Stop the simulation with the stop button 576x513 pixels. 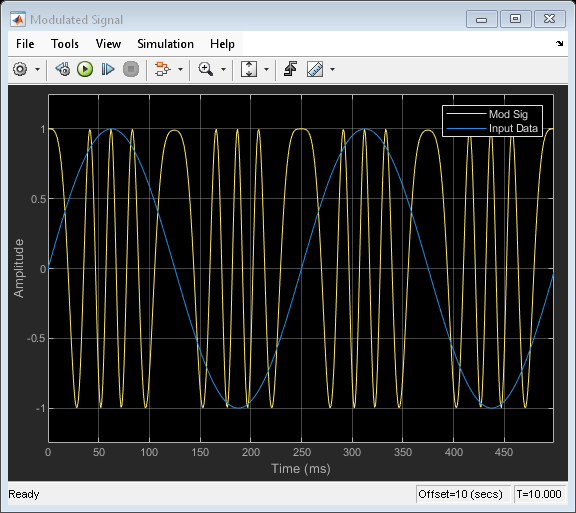[x=131, y=69]
